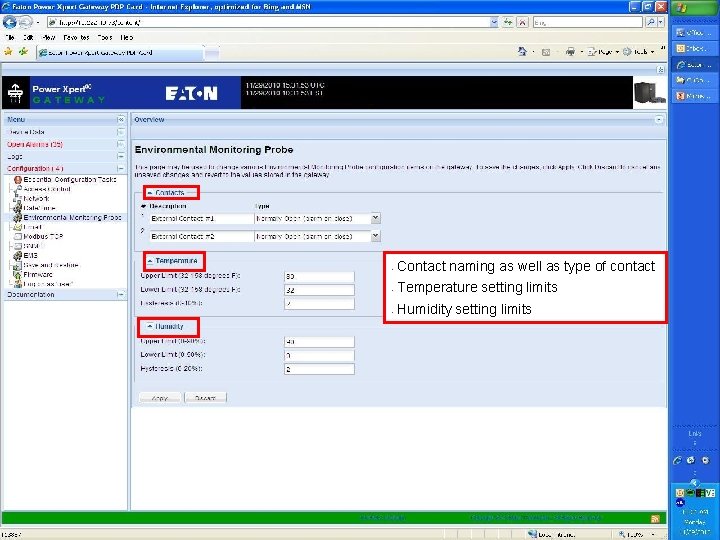The image size is (720, 540).
Task: Expand the Open Alarms section
Action: pyautogui.click(x=121, y=144)
